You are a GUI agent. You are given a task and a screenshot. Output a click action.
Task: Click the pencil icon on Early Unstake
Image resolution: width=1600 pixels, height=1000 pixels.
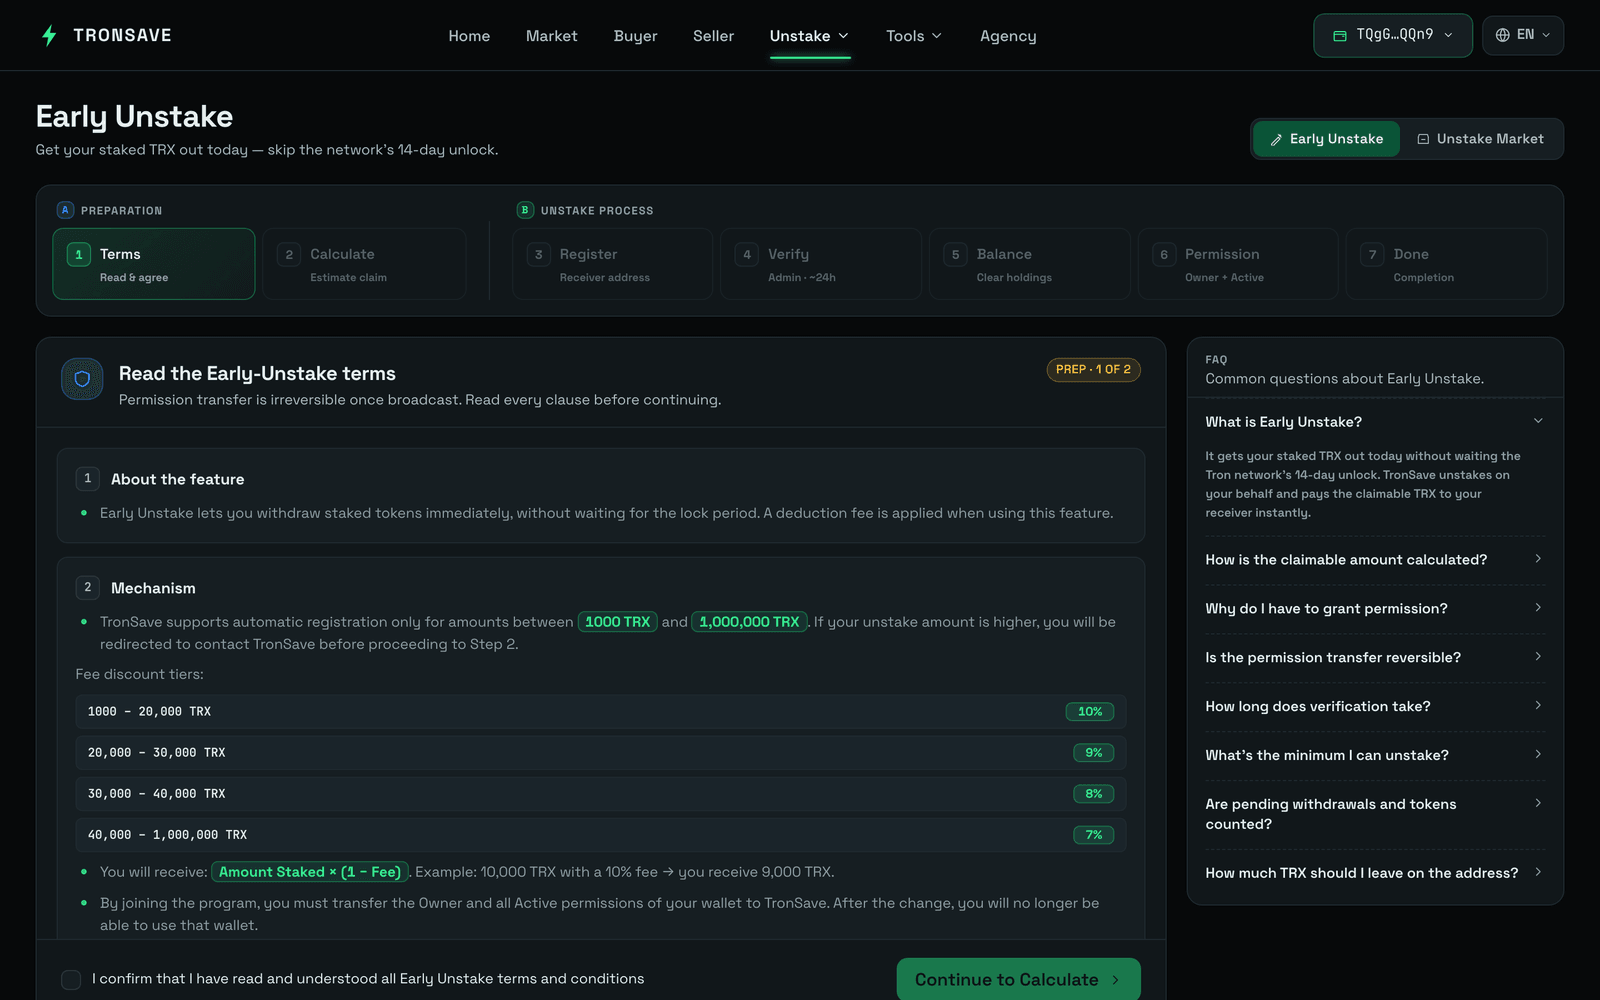click(x=1276, y=140)
